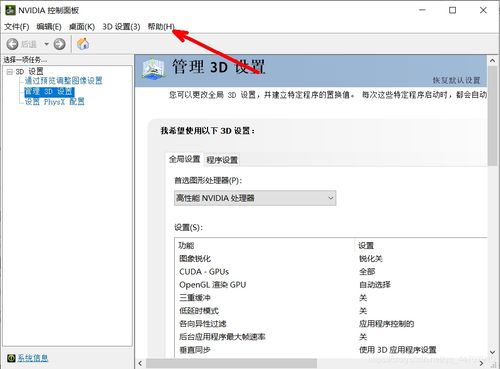
Task: Collapse the 3D 设置 tree node
Action: [x=10, y=72]
